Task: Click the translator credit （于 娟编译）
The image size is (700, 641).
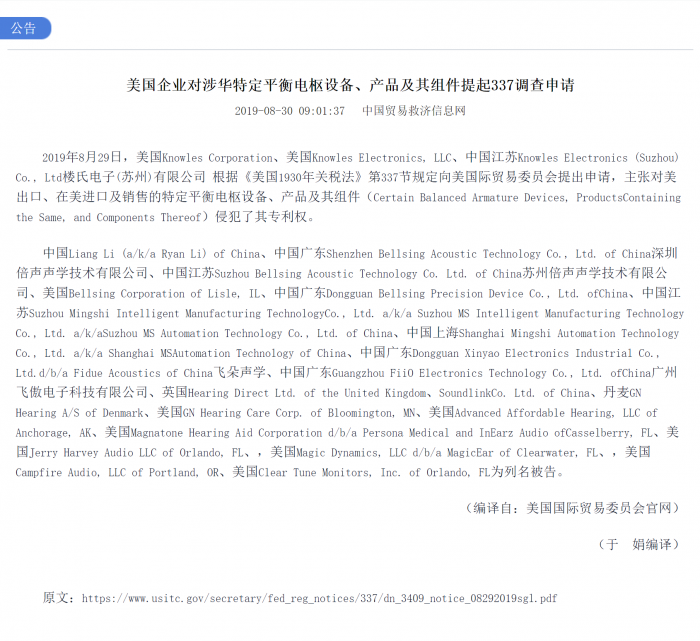Action: (638, 544)
